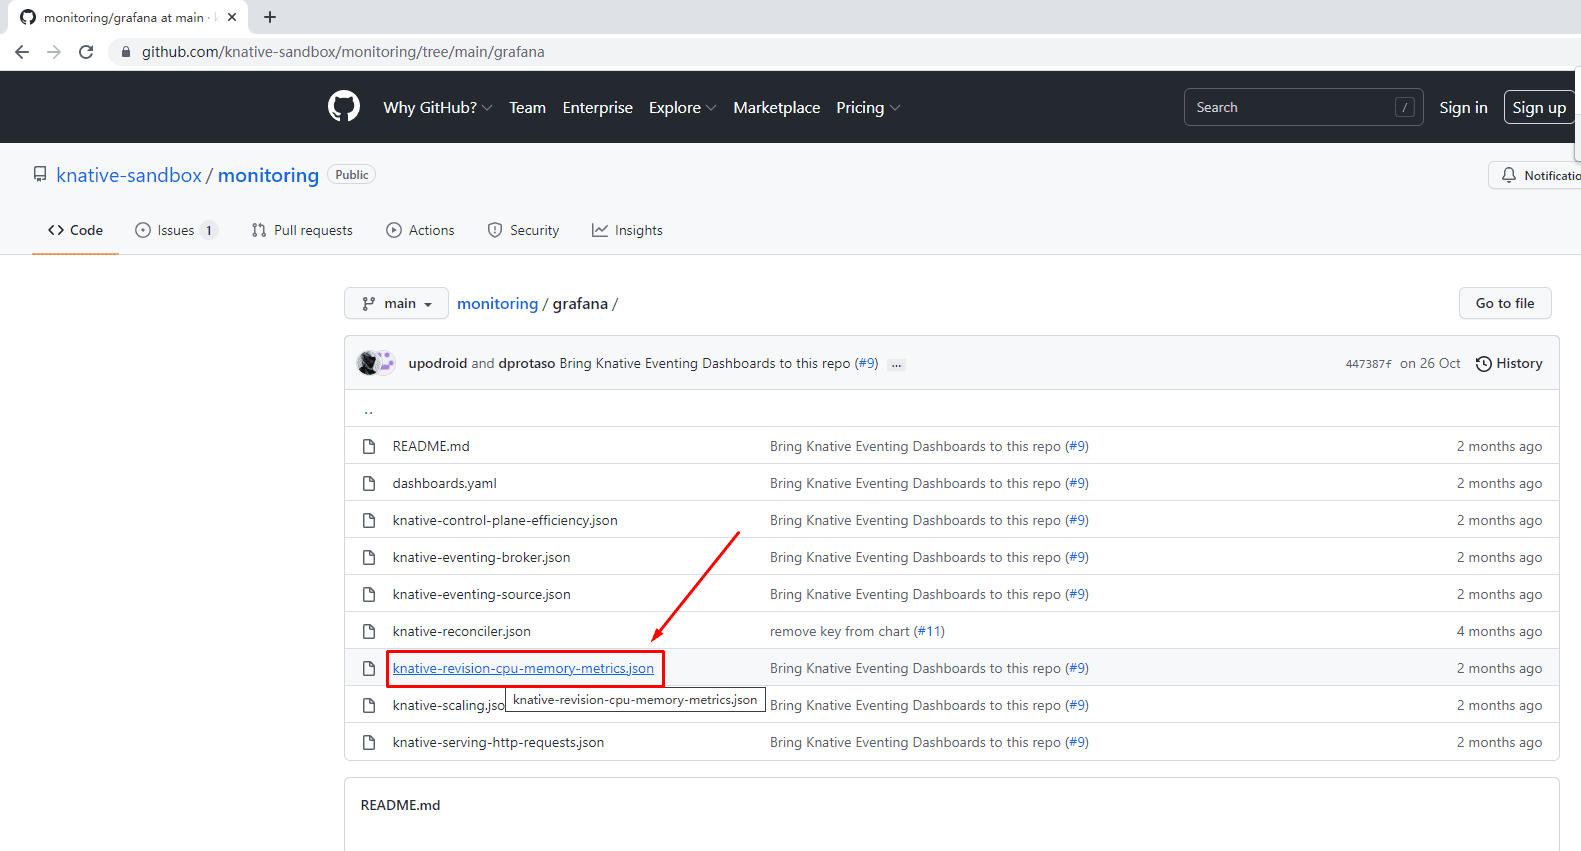Open knative-eventing-source.json file
Image resolution: width=1581 pixels, height=851 pixels.
pos(481,594)
